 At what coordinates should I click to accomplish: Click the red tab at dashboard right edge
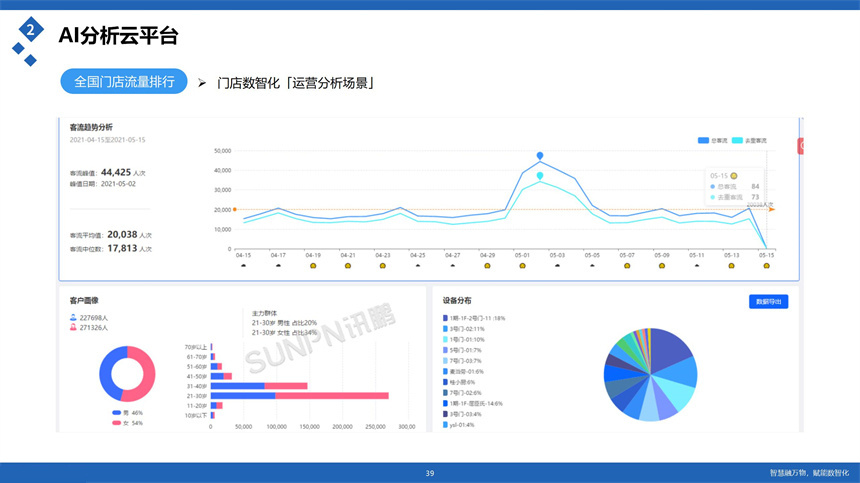coord(800,146)
